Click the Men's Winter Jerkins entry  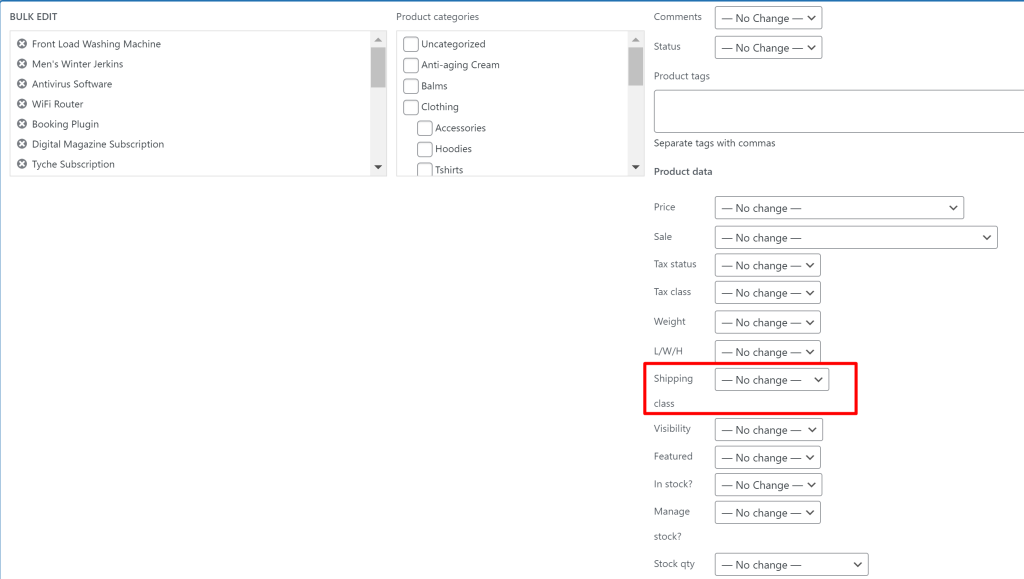tap(77, 64)
